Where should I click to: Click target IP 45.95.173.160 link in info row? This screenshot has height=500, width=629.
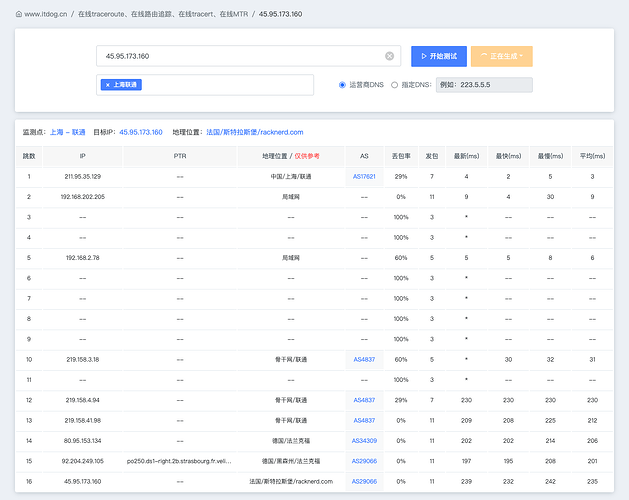(141, 132)
